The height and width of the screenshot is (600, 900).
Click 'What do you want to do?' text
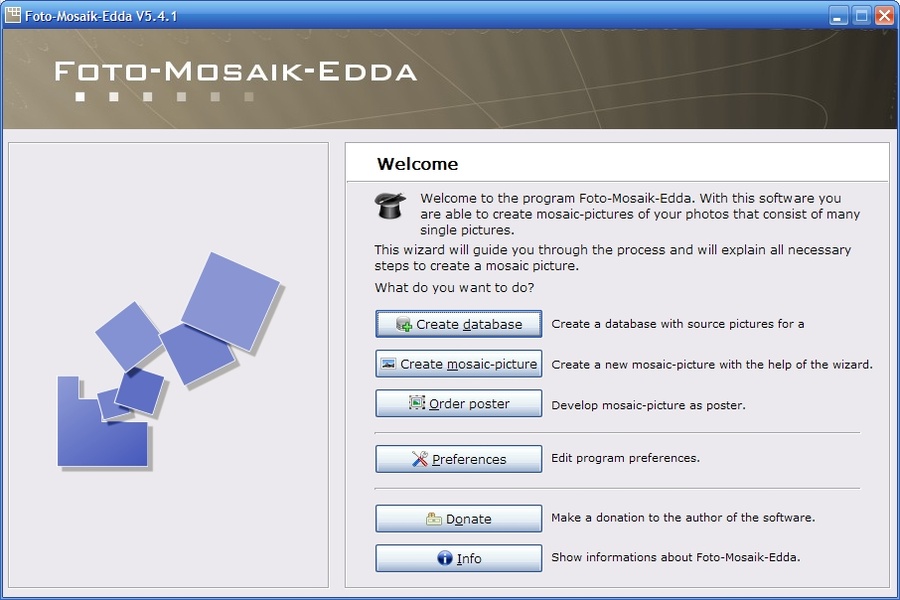click(455, 288)
